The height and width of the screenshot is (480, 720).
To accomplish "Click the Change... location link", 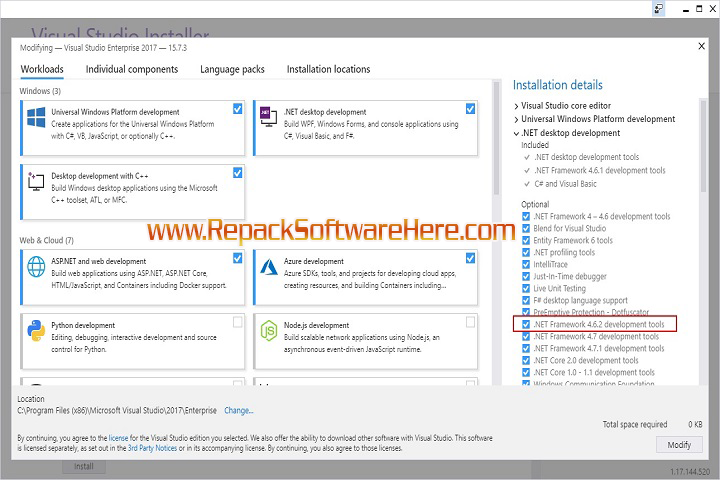I will pyautogui.click(x=238, y=411).
